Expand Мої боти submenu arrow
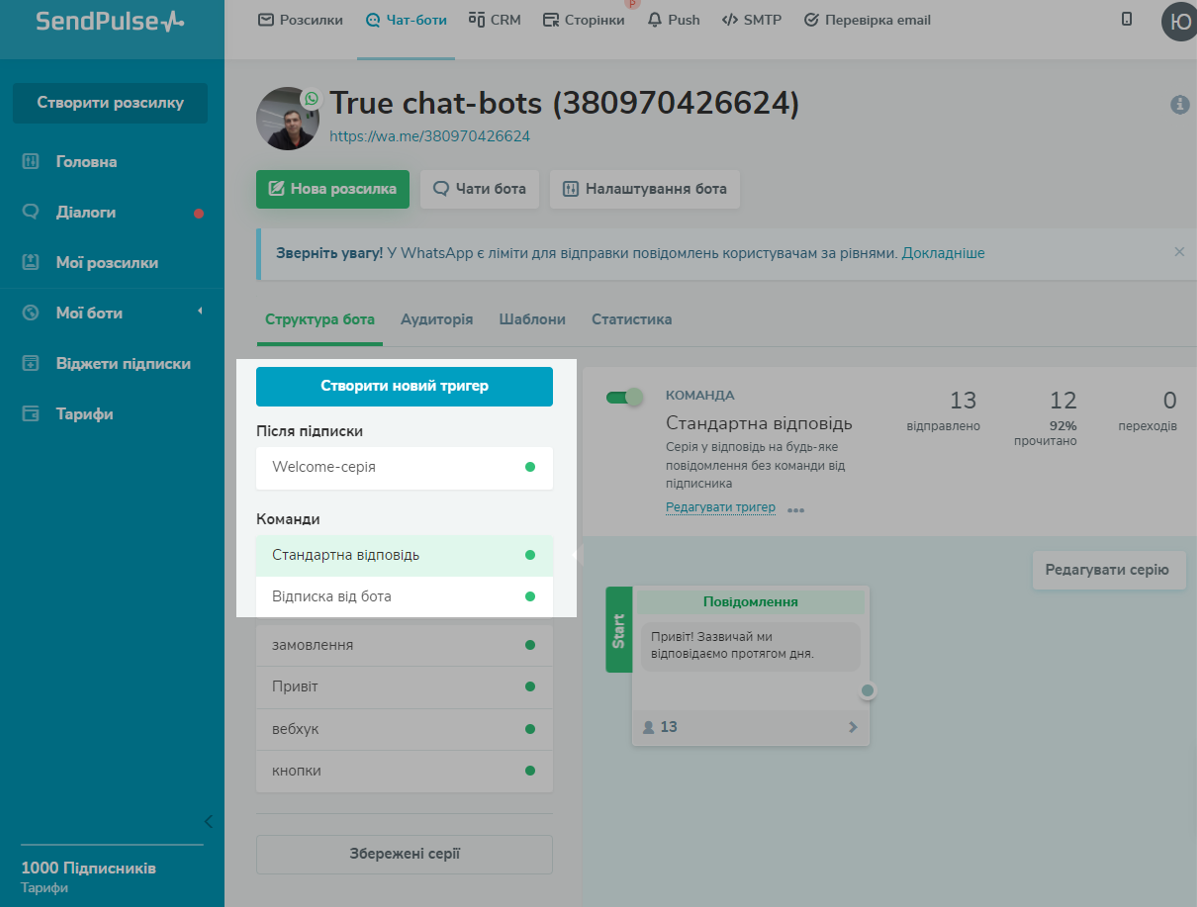 200,311
